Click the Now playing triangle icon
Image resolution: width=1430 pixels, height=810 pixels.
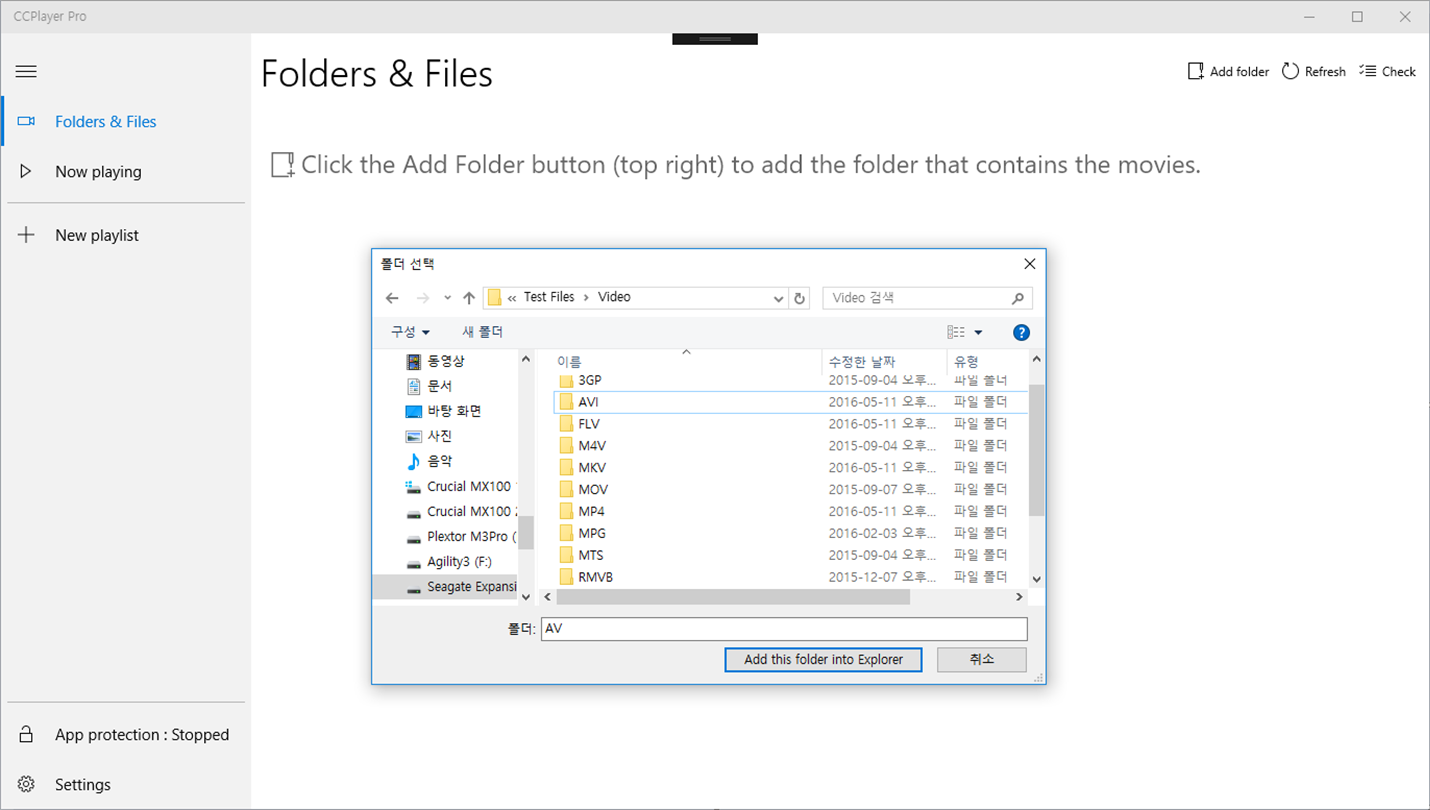click(26, 171)
